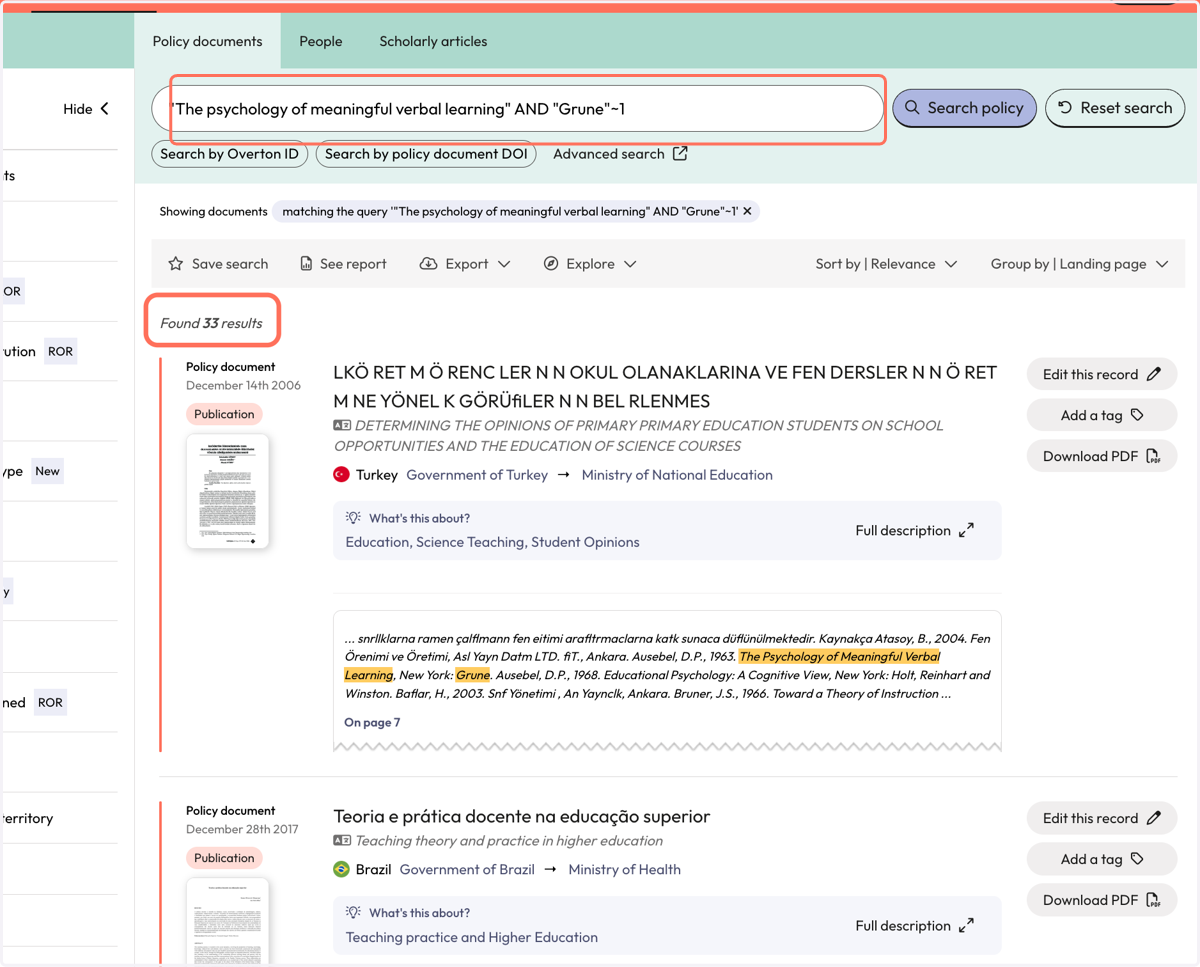
Task: Click the Publication tag on Turkey document
Action: [x=224, y=414]
